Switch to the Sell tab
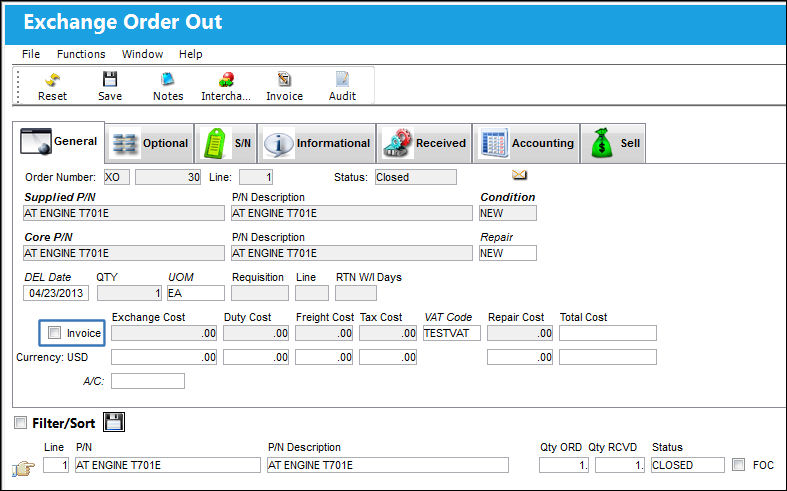The width and height of the screenshot is (787, 491). (x=613, y=144)
